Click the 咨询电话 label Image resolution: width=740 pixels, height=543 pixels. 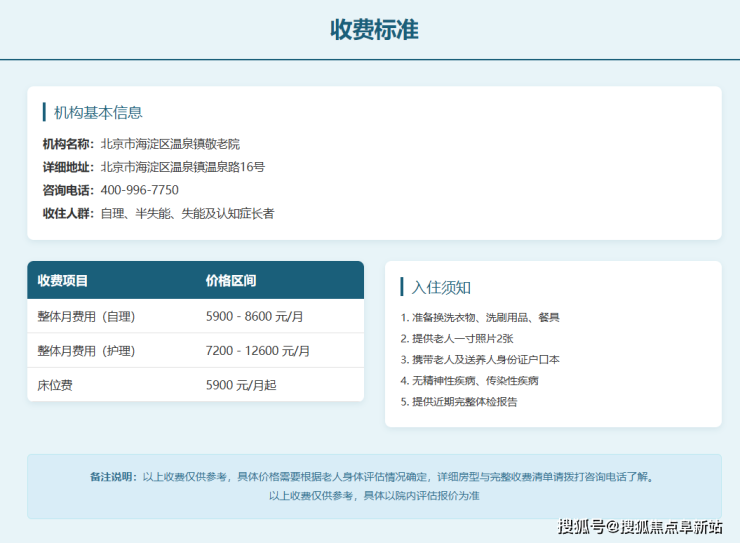click(68, 190)
